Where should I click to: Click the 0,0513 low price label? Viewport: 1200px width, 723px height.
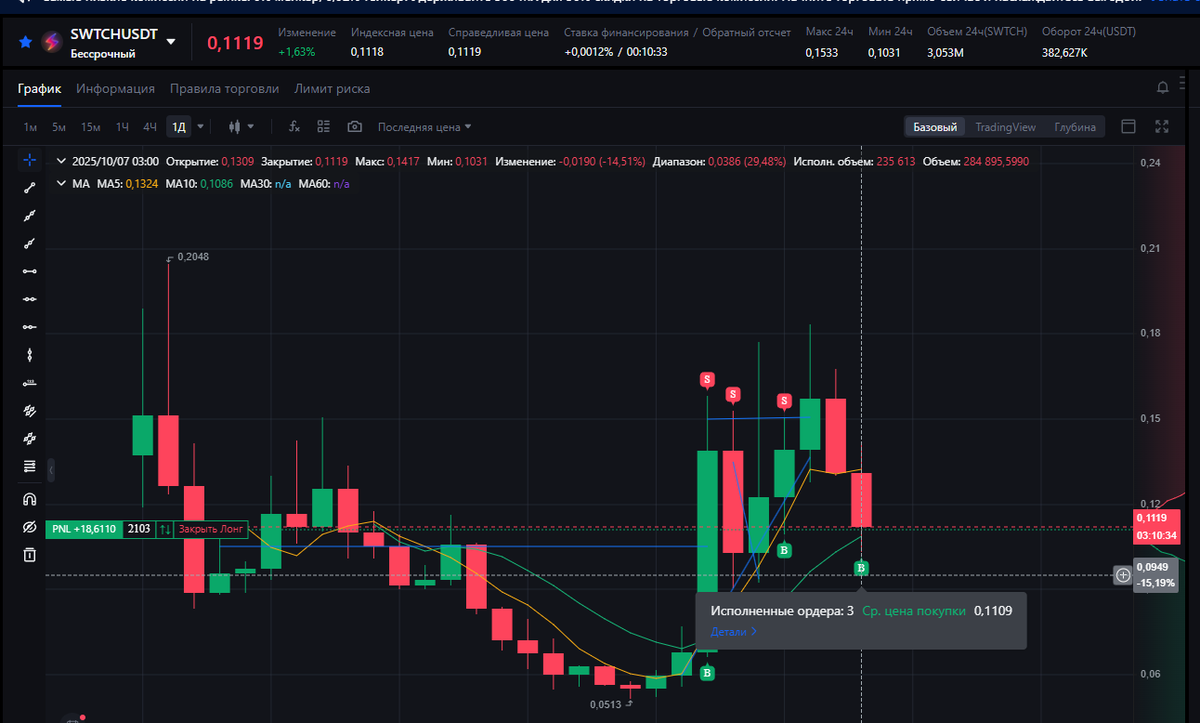click(606, 704)
